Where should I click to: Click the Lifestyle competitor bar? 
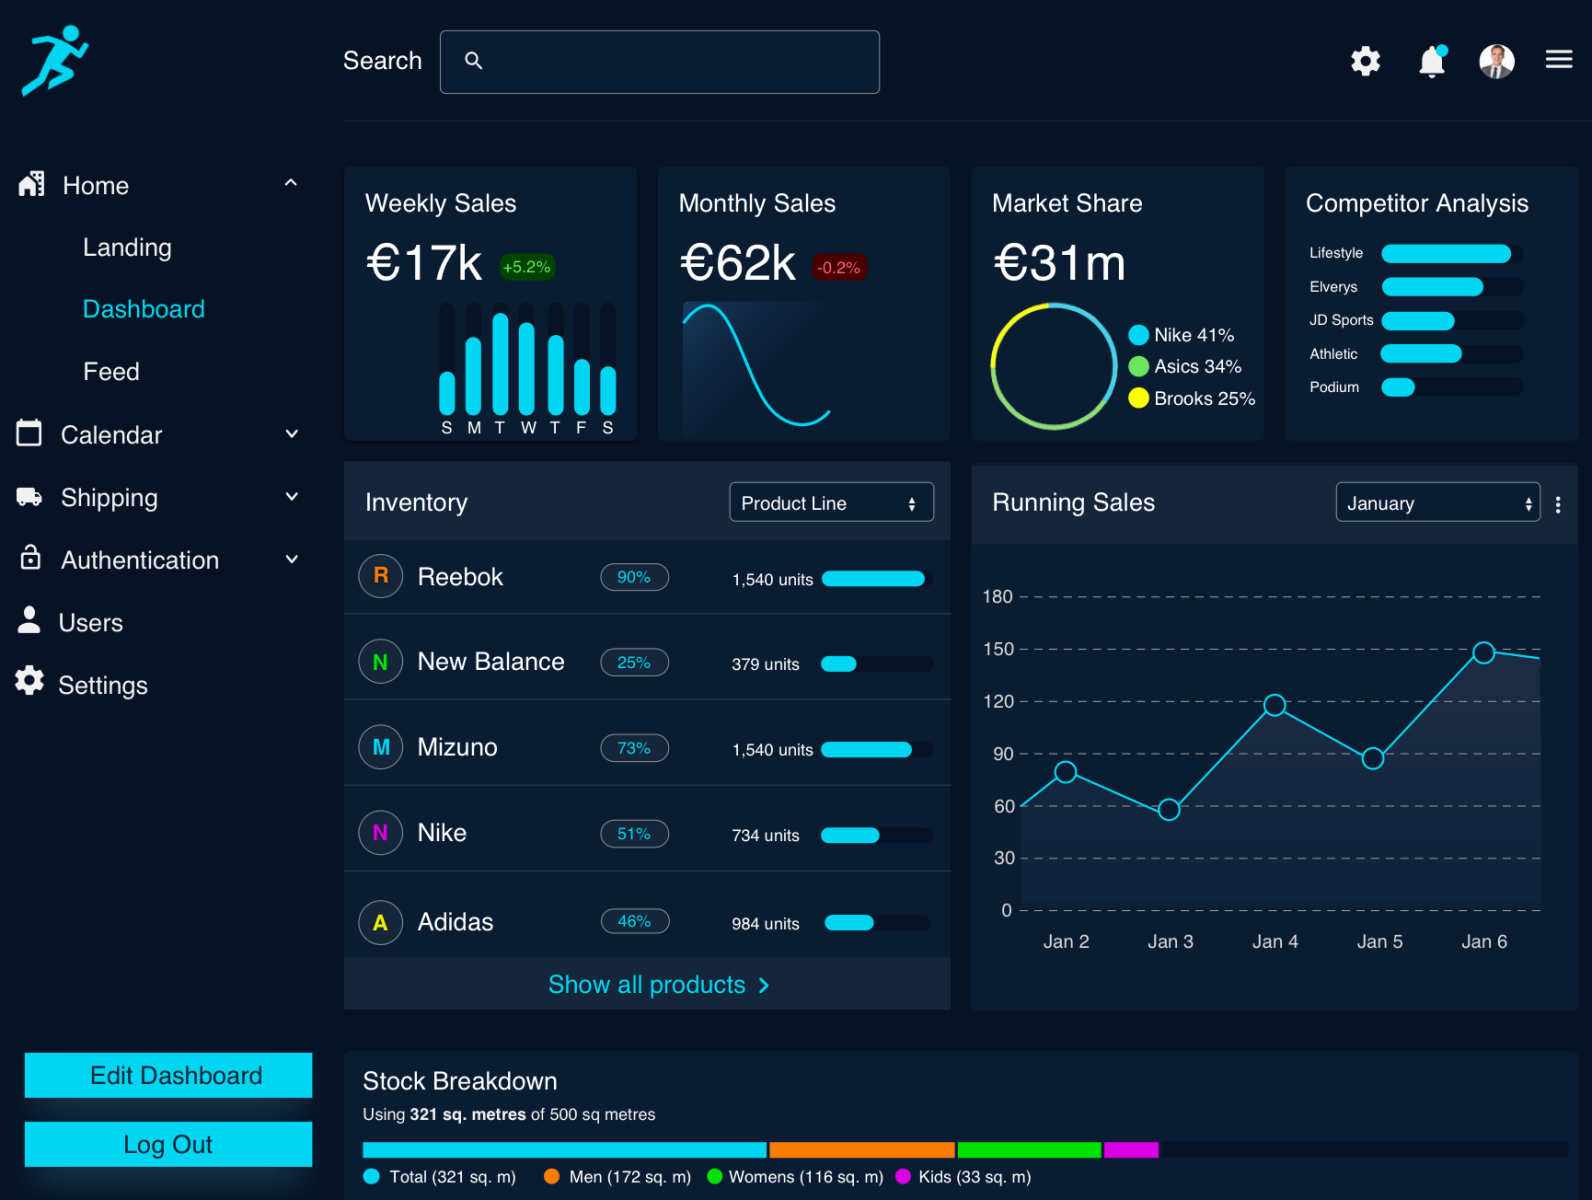click(x=1452, y=254)
